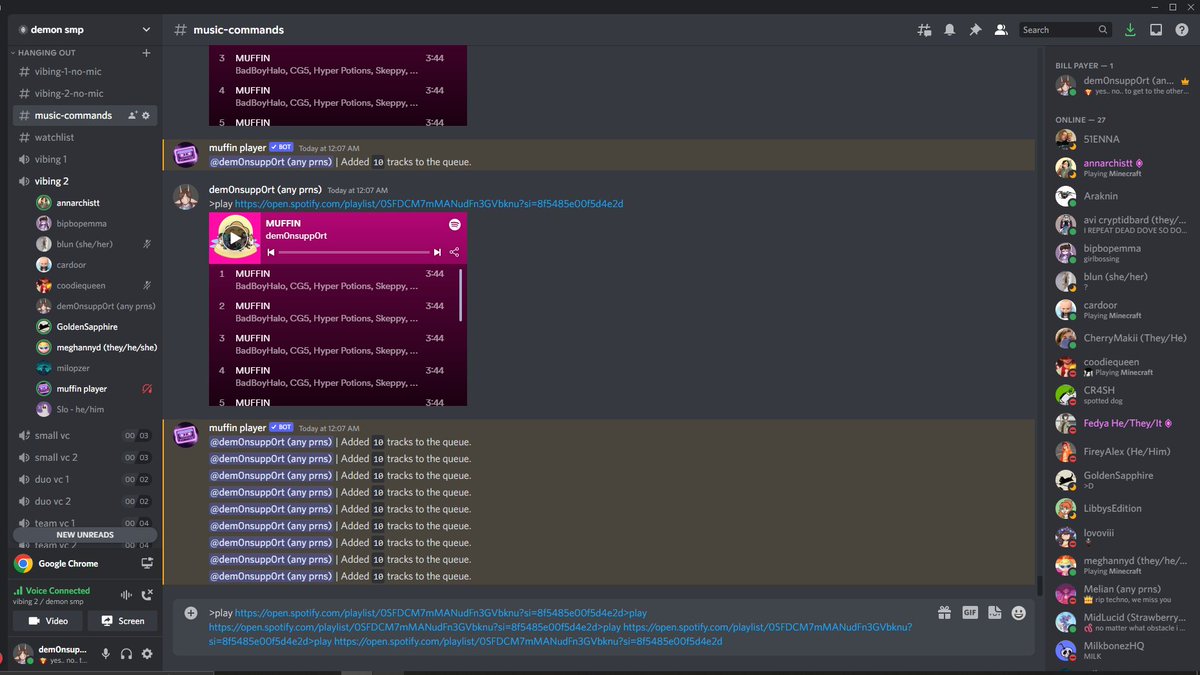This screenshot has width=1200, height=675.
Task: Open user avatar in bottom user panel
Action: [22, 653]
